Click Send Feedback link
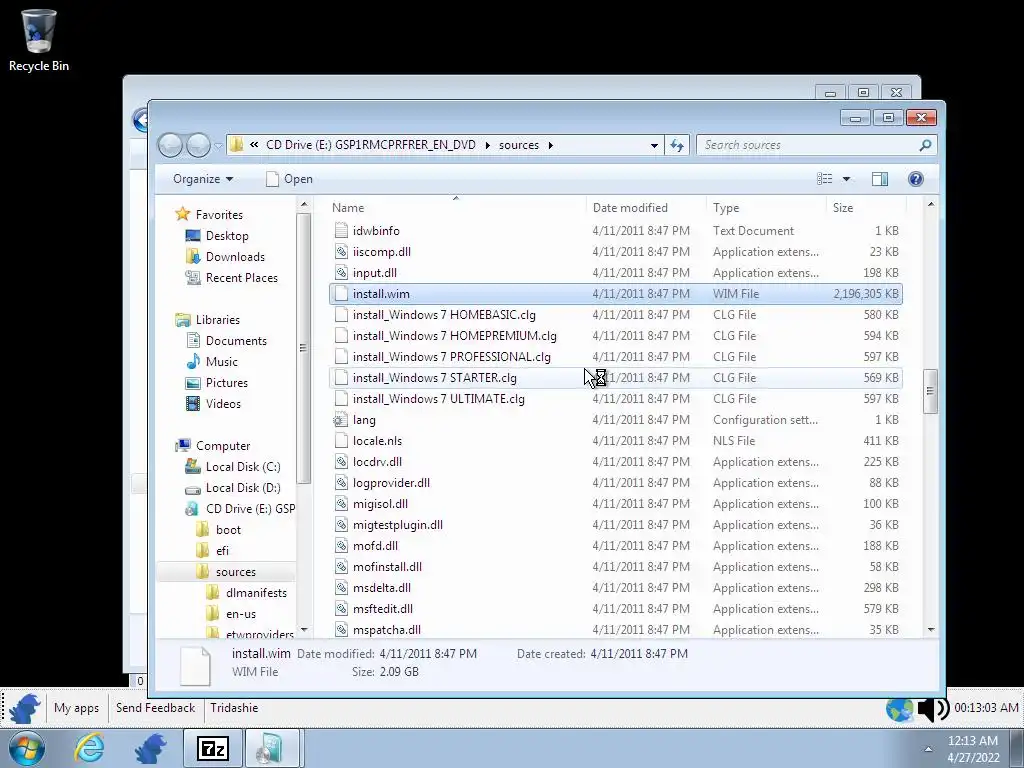Image resolution: width=1024 pixels, height=768 pixels. (x=155, y=708)
